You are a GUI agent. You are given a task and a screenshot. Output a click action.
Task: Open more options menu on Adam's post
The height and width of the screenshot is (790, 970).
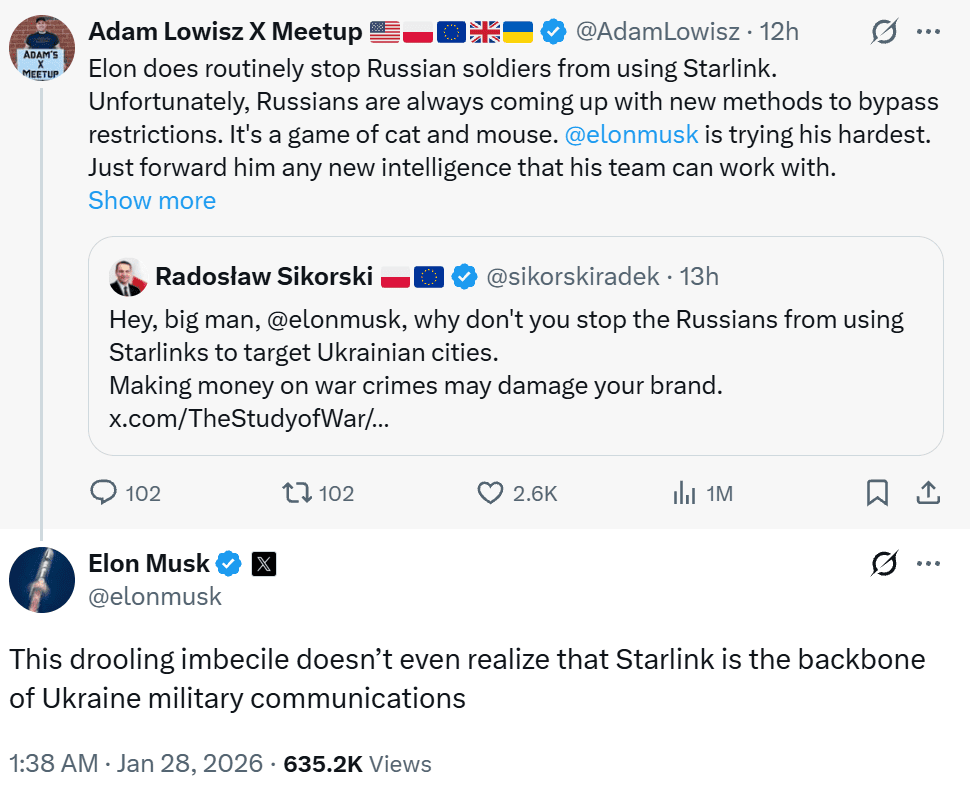(929, 32)
